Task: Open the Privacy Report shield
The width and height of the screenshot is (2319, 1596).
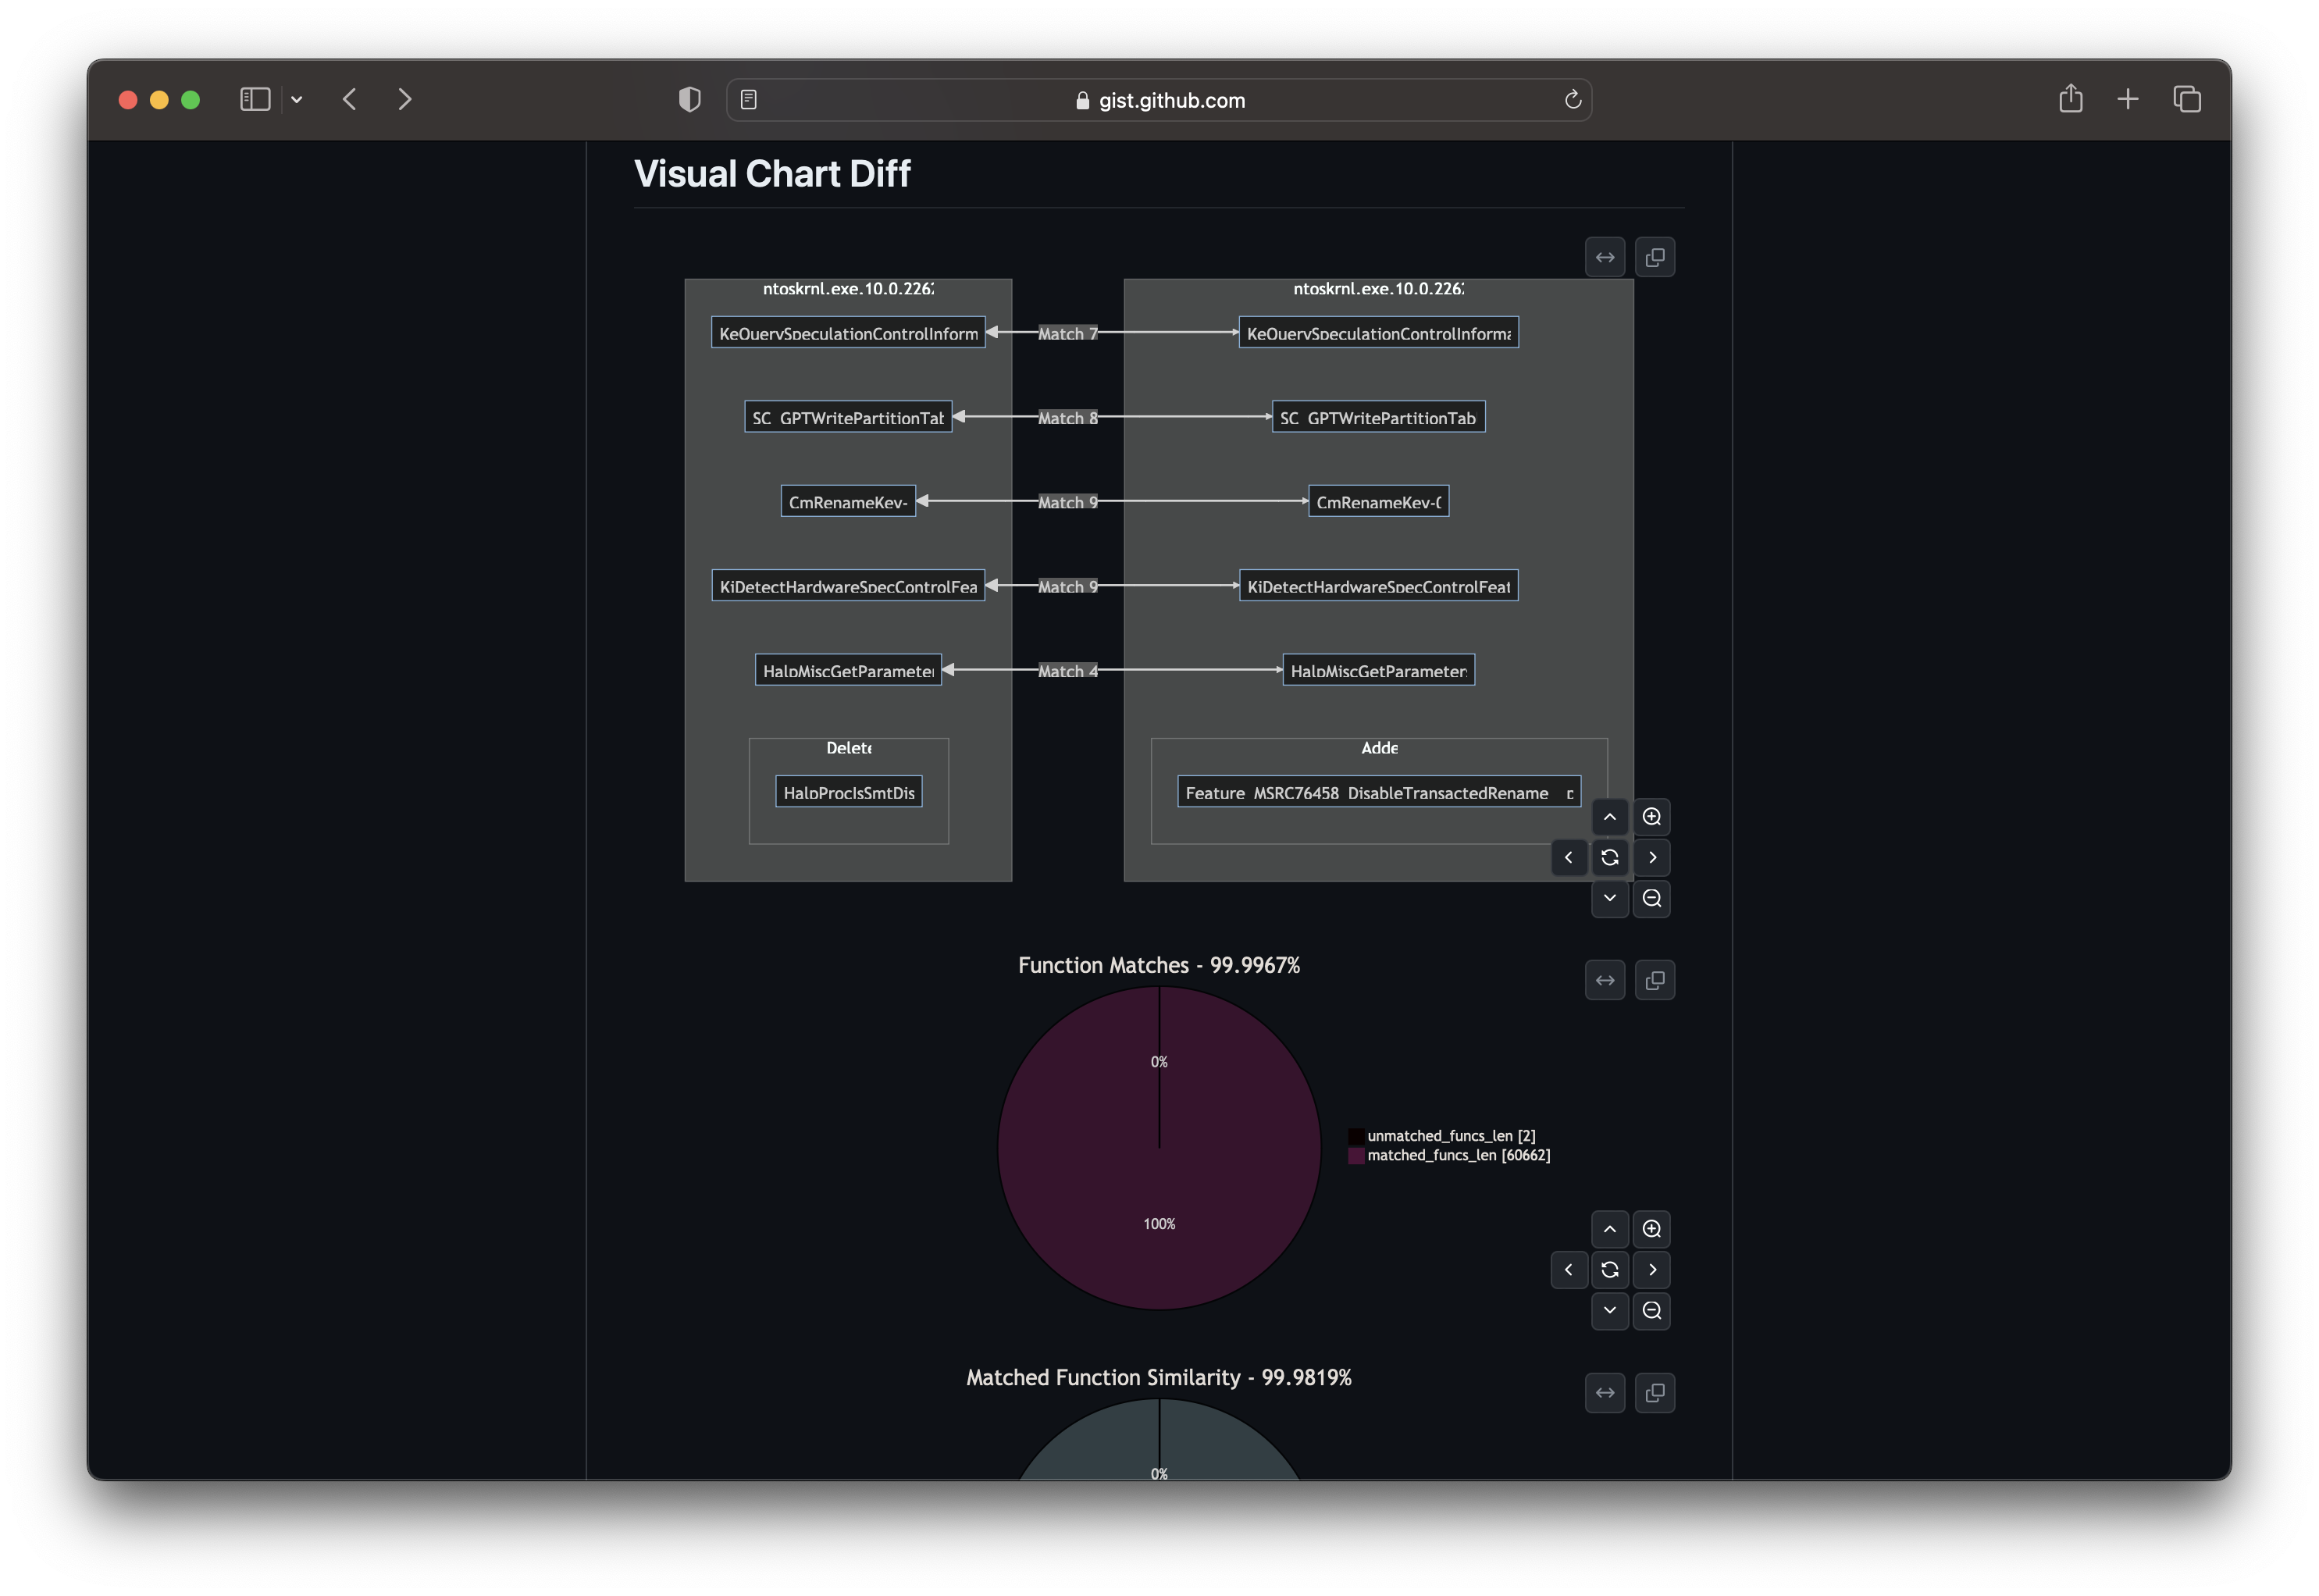Action: click(x=689, y=99)
